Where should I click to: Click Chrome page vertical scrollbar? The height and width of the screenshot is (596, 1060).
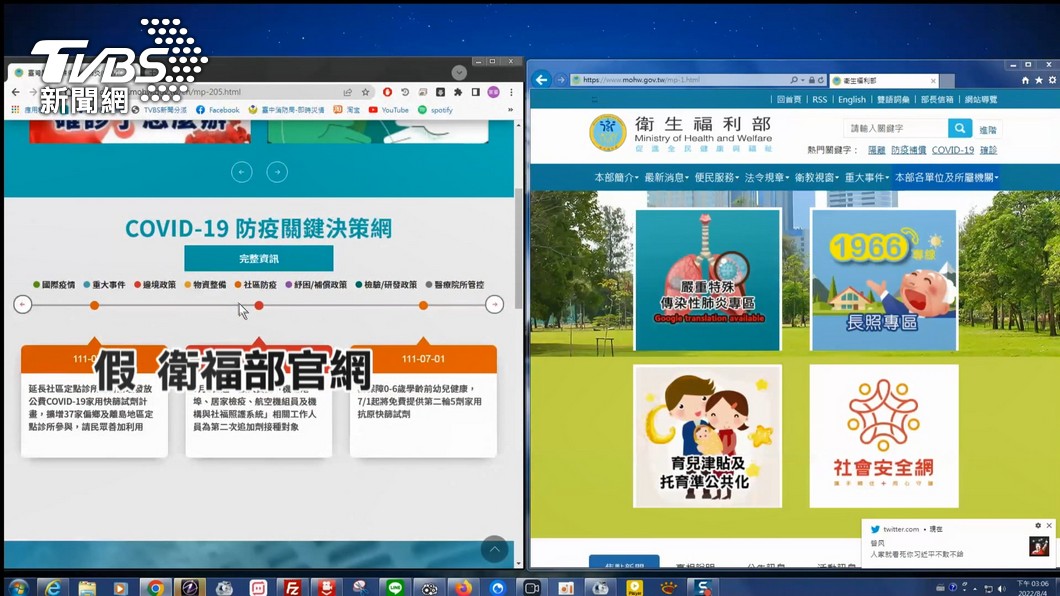[x=519, y=248]
